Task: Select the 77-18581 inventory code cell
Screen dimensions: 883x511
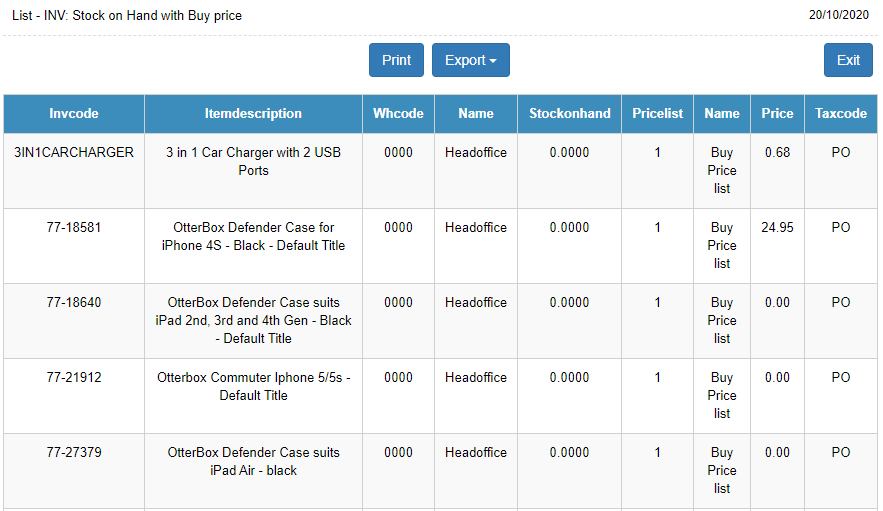Action: (x=74, y=228)
